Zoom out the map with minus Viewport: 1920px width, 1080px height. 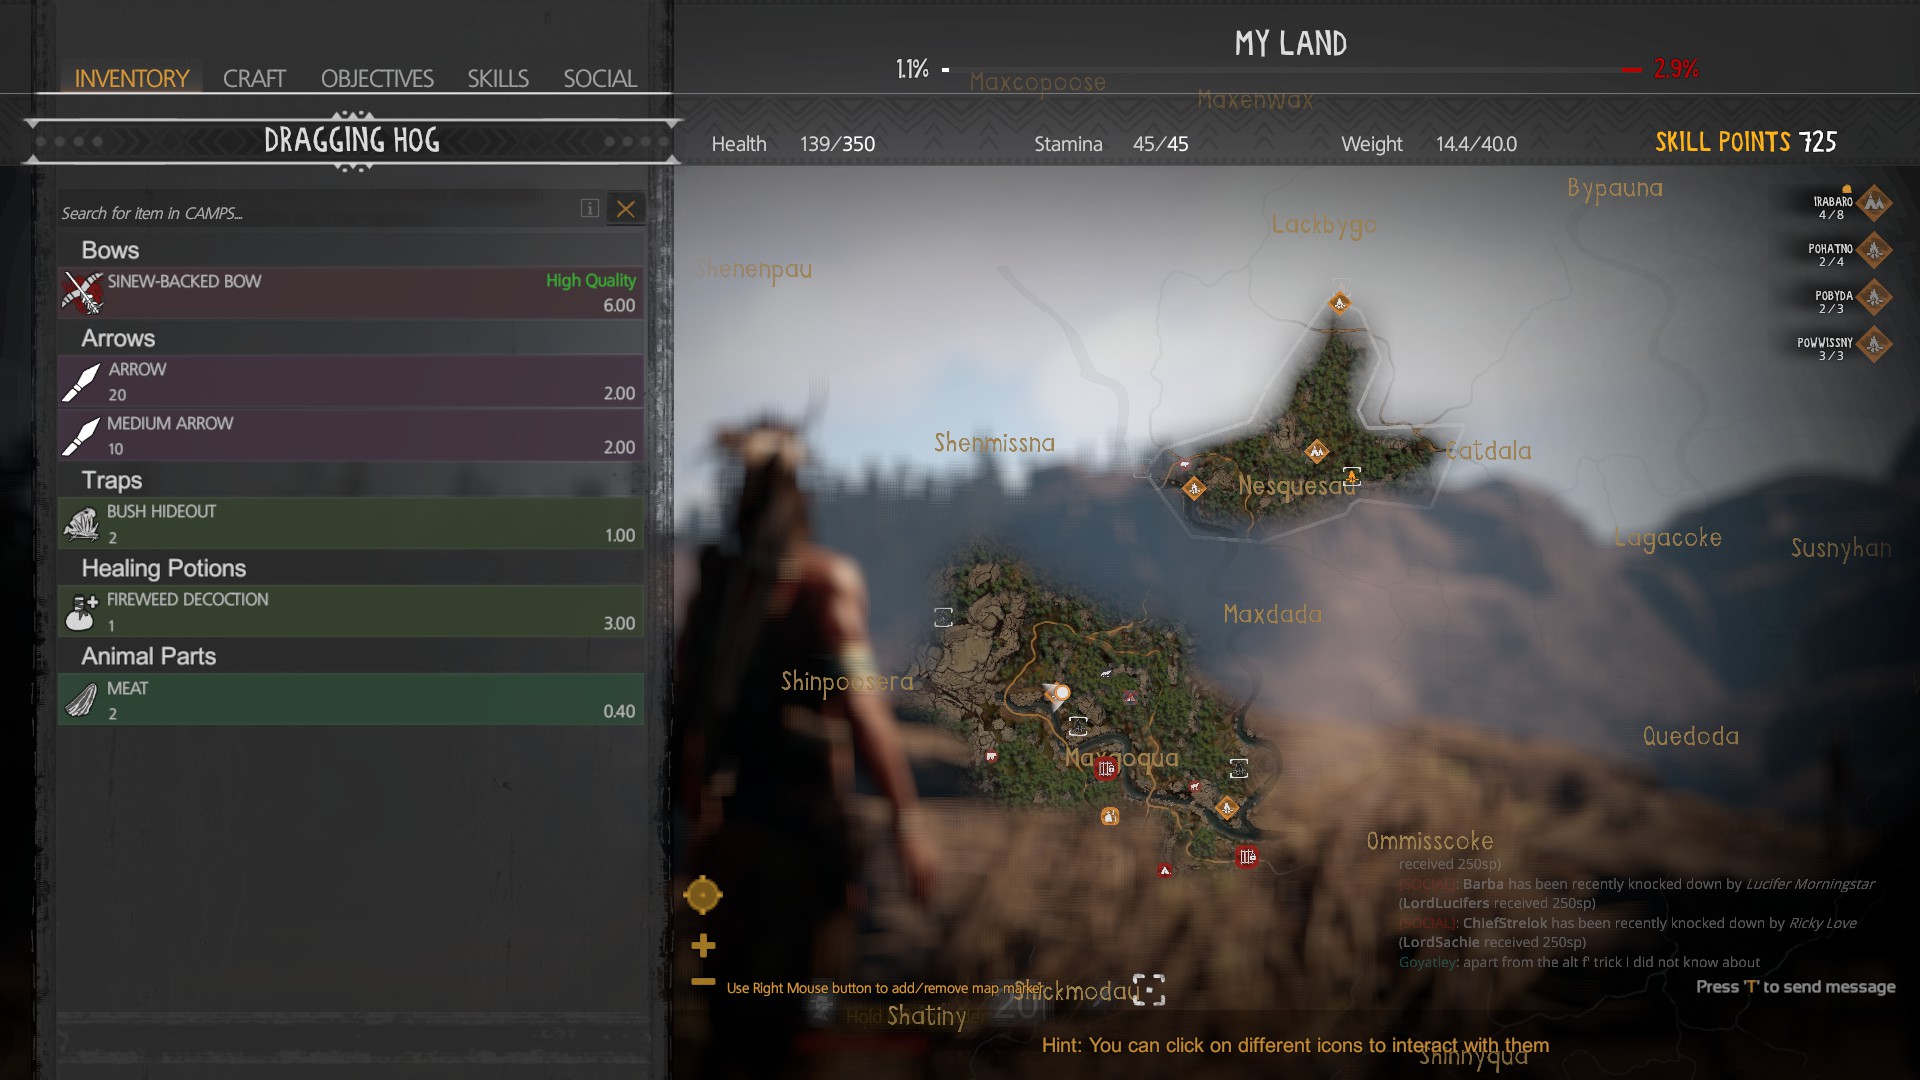[x=703, y=982]
